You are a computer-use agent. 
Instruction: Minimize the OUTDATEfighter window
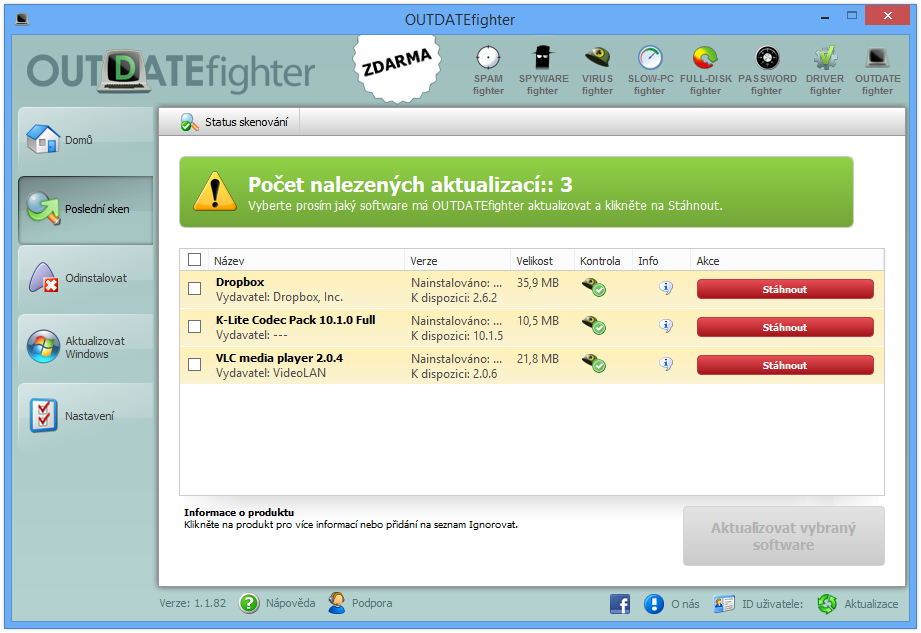click(x=825, y=18)
